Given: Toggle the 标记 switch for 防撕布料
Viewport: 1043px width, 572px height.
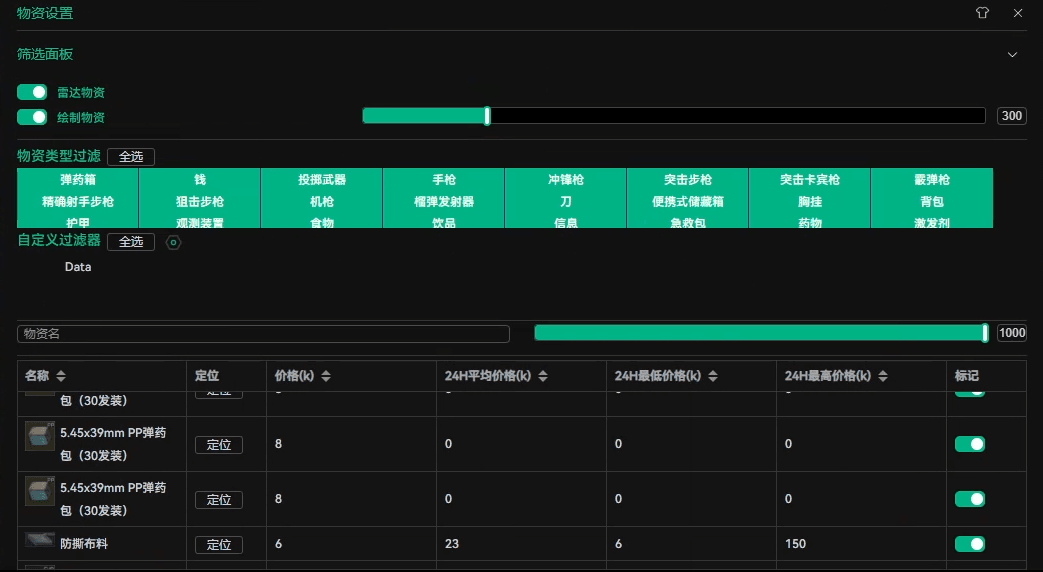Looking at the screenshot, I should pyautogui.click(x=969, y=544).
